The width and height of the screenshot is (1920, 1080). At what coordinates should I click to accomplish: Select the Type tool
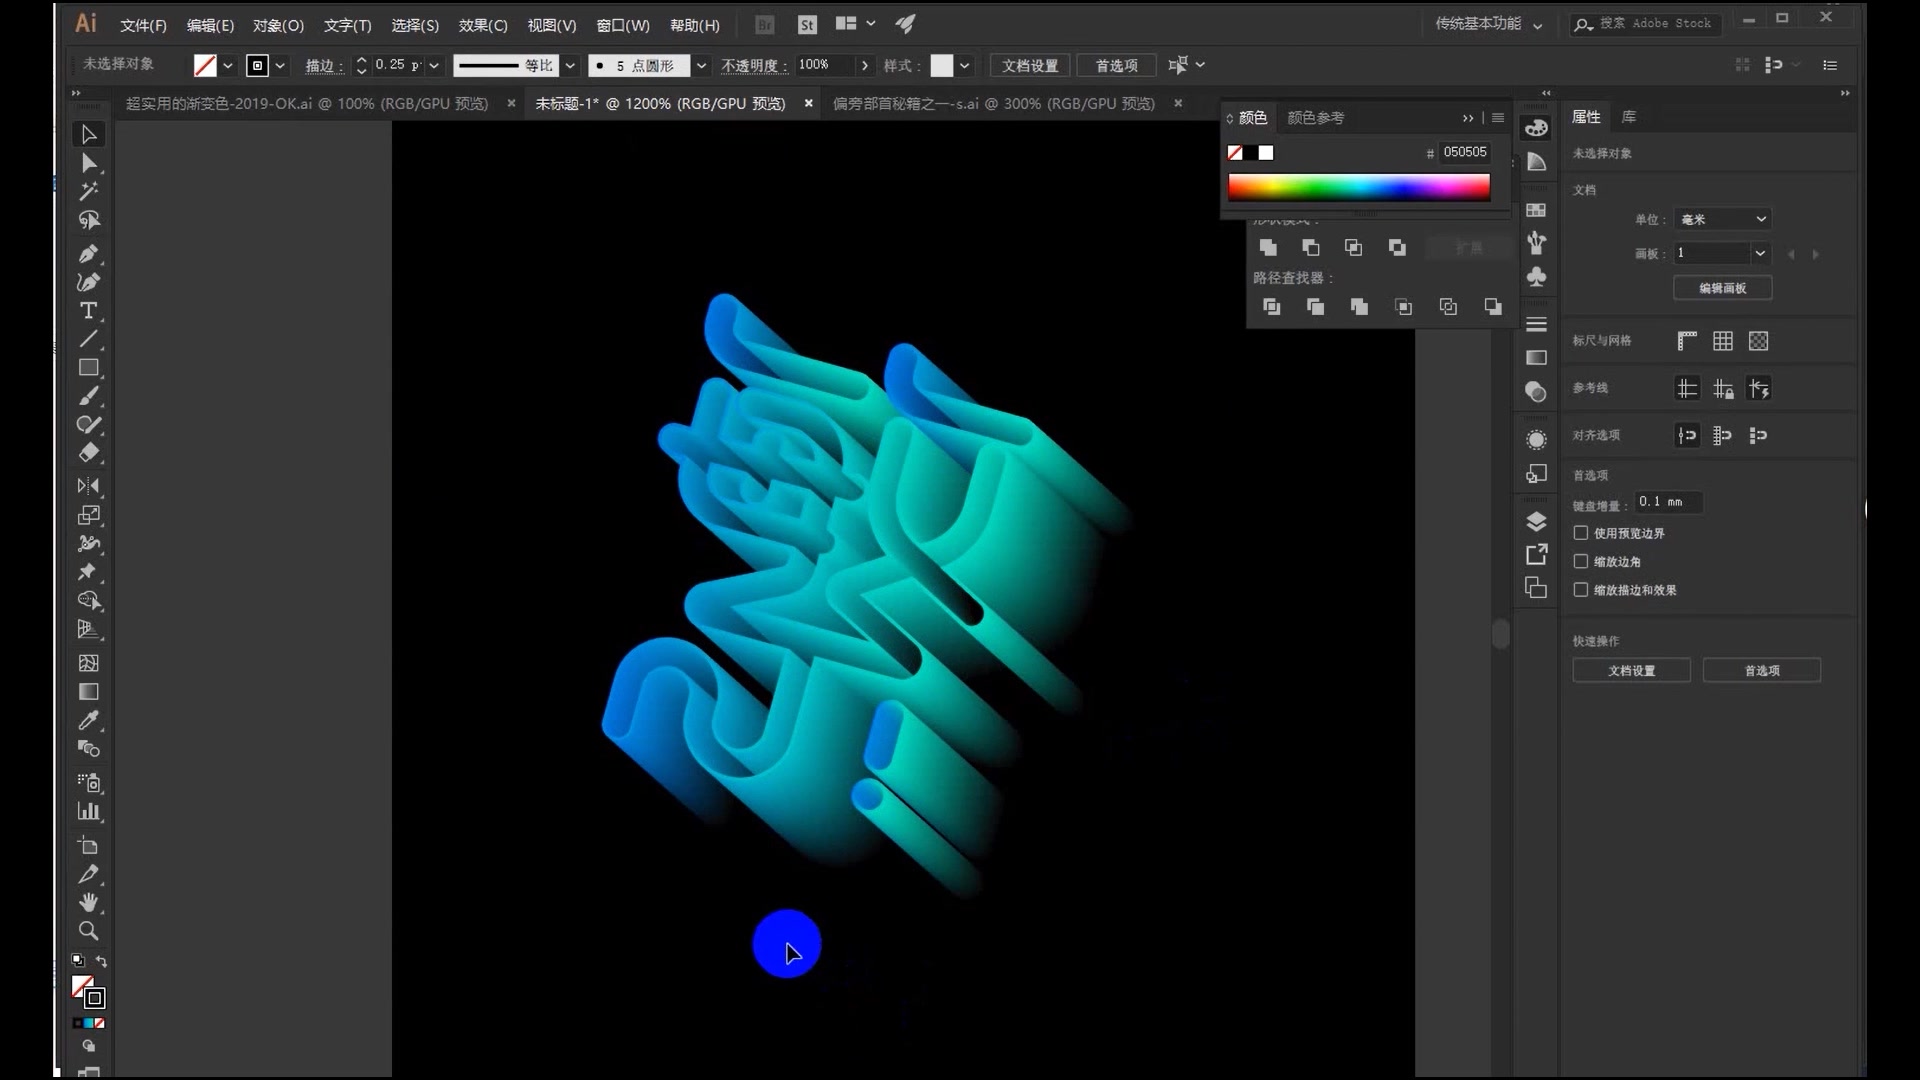tap(88, 311)
